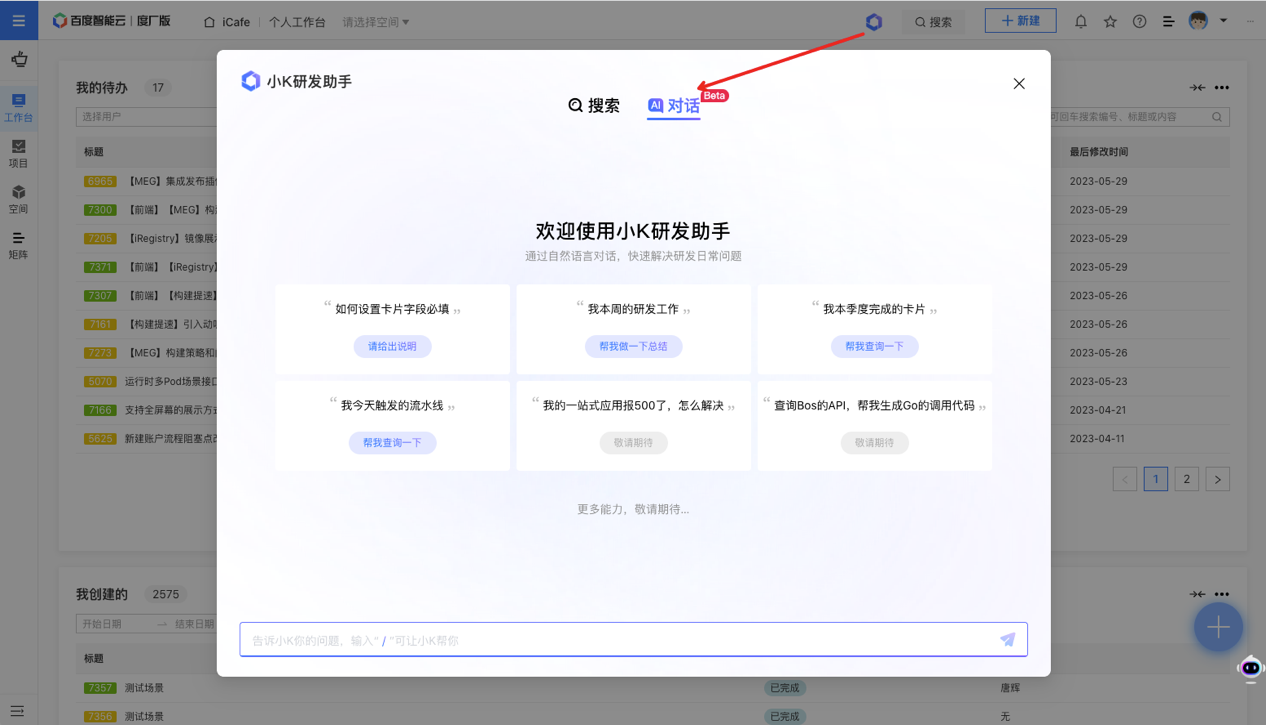
Task: Toggle the sidebar with hamburger icon
Action: click(19, 20)
